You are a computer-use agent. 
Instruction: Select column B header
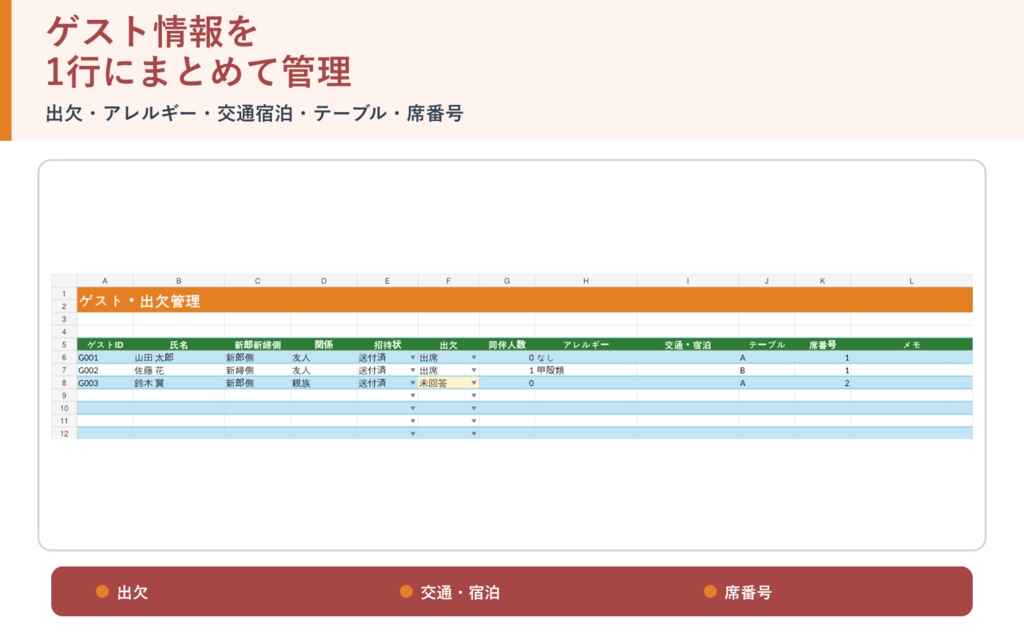(x=178, y=281)
